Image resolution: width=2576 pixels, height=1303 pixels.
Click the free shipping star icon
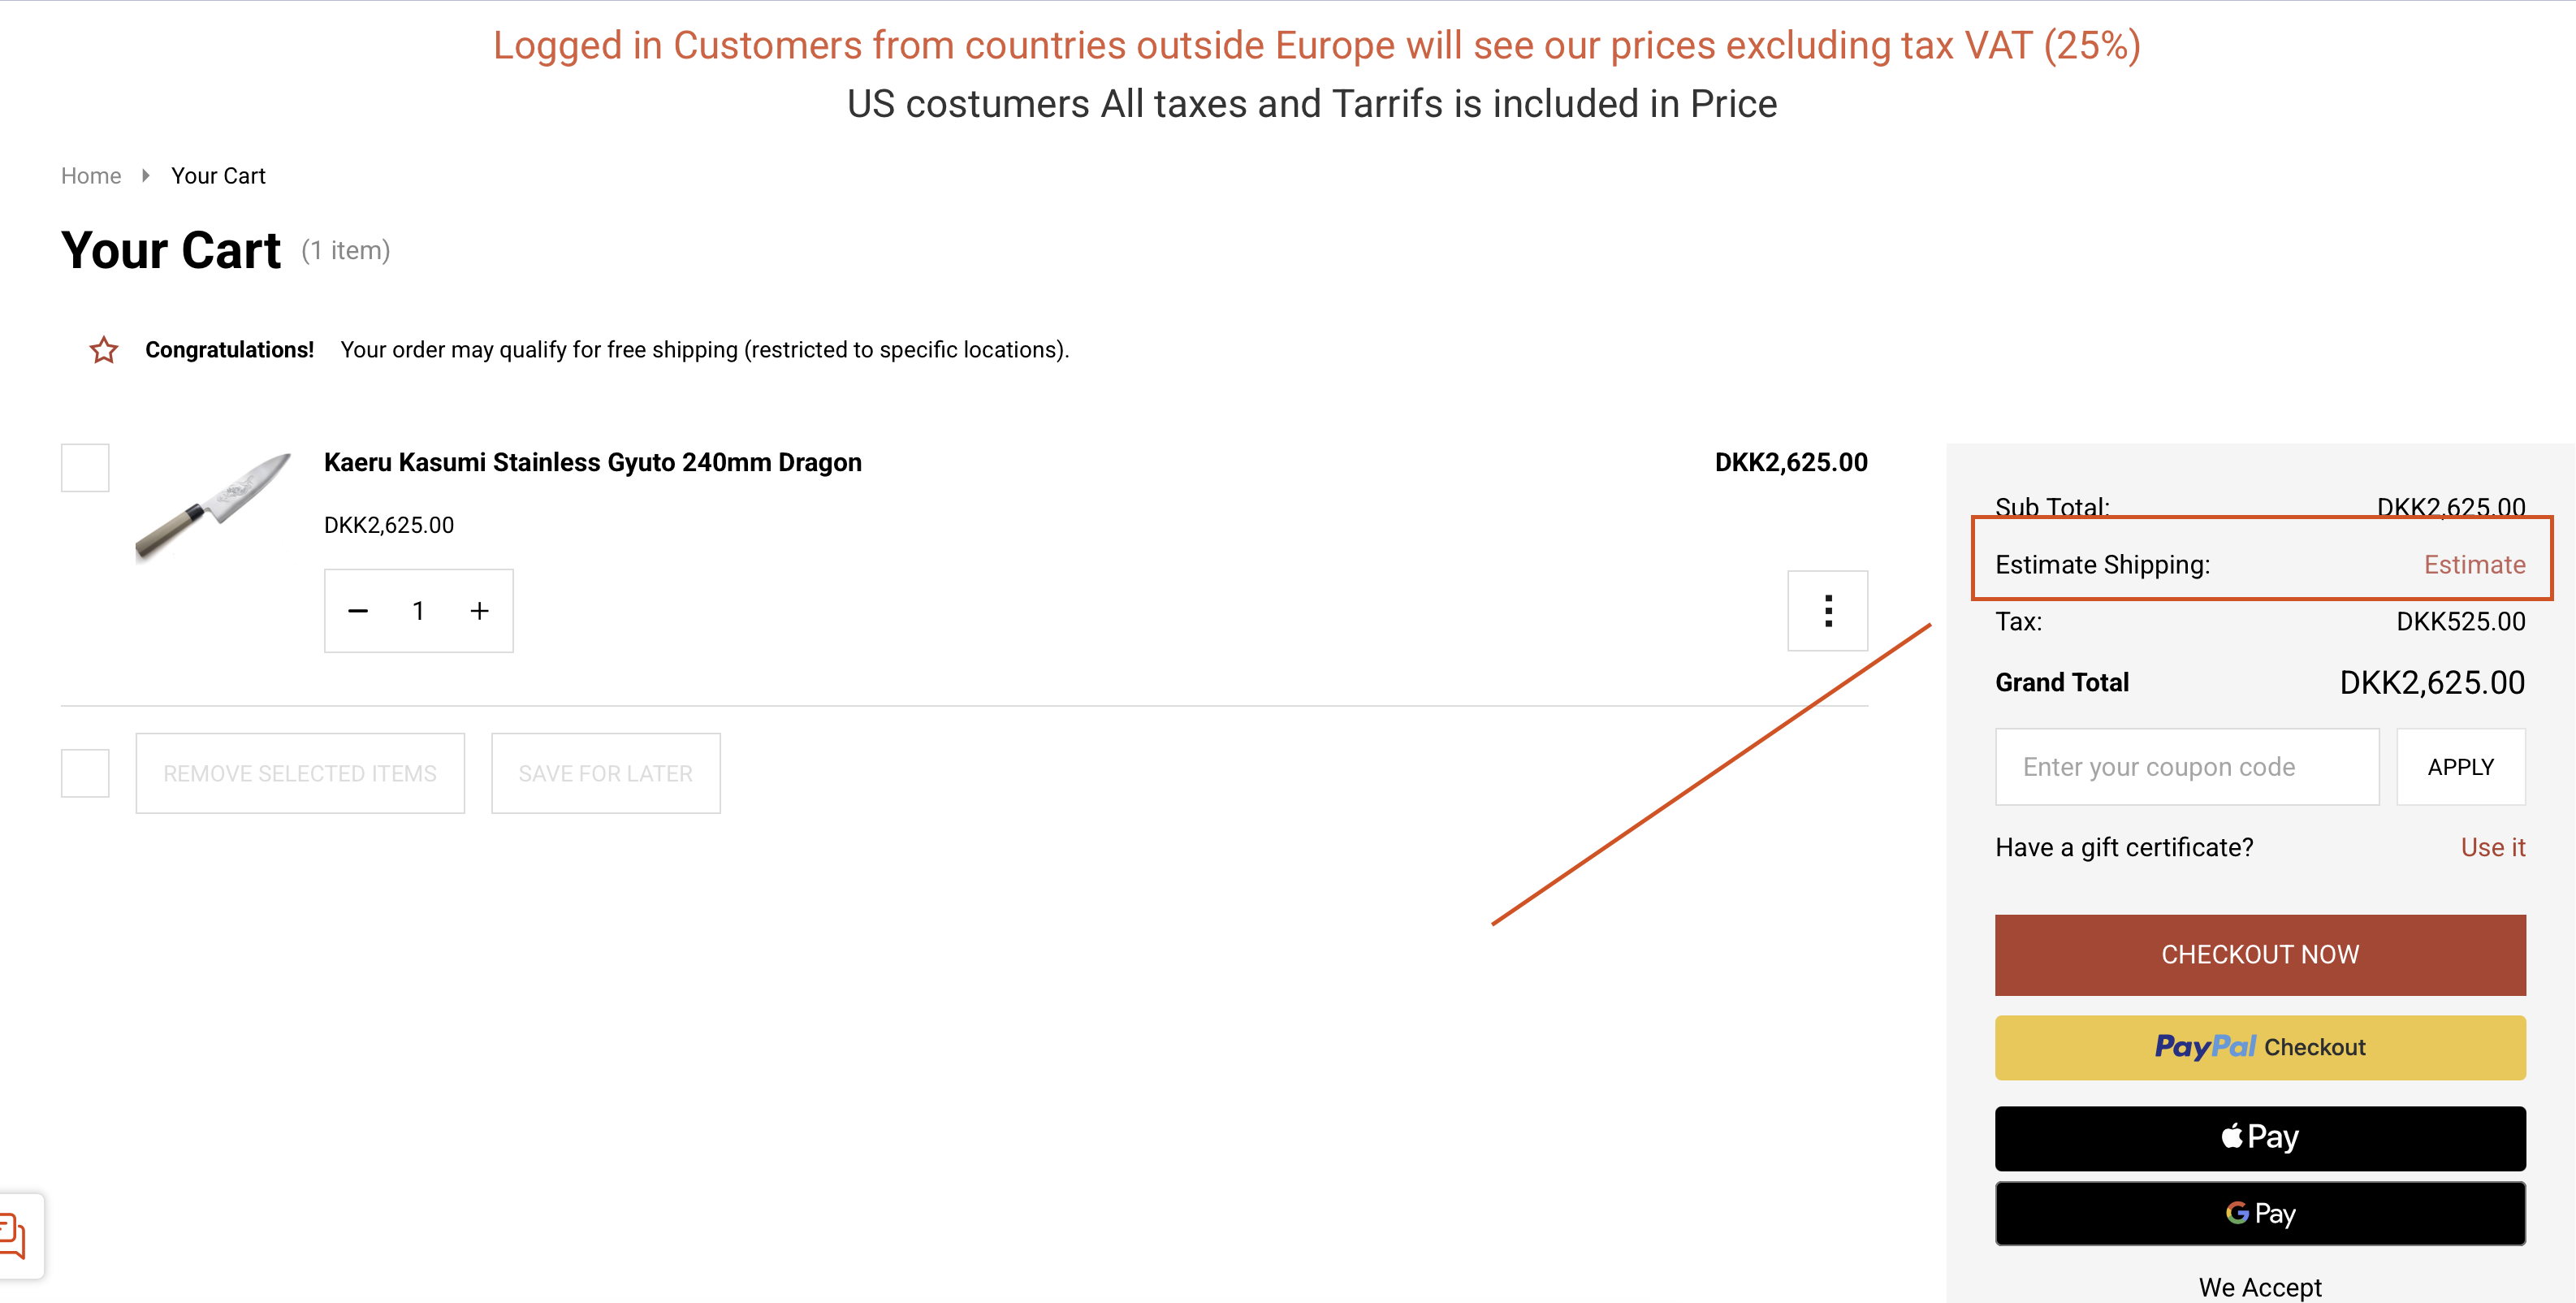pos(104,350)
